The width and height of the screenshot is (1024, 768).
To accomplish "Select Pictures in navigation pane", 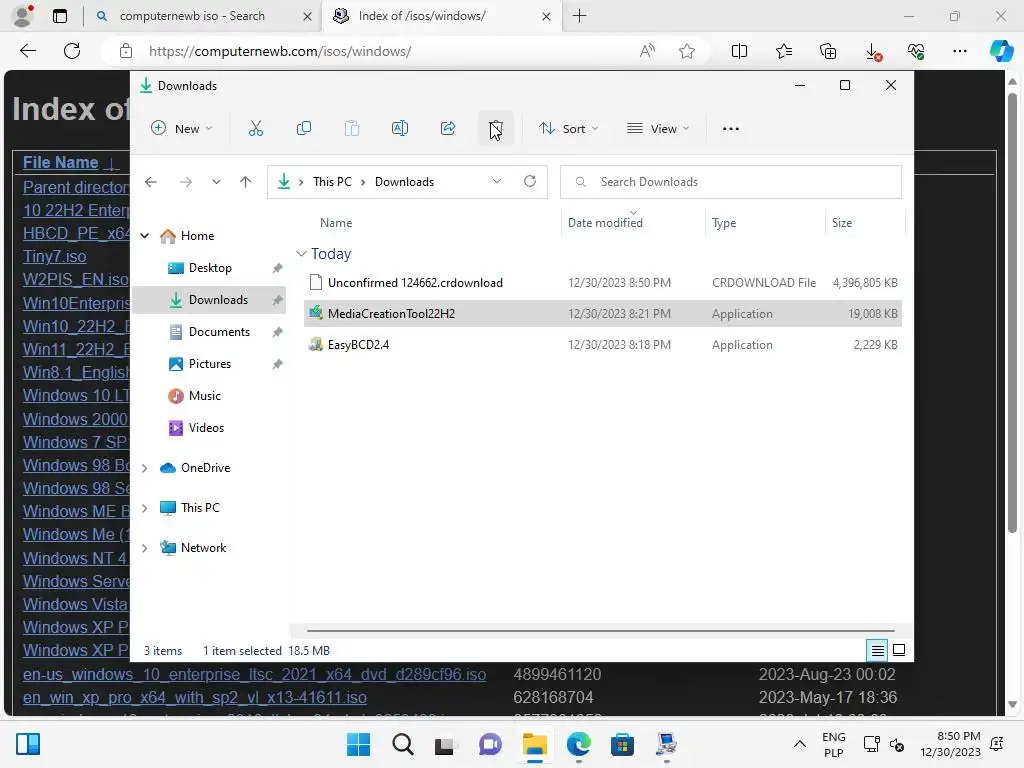I will pyautogui.click(x=210, y=364).
